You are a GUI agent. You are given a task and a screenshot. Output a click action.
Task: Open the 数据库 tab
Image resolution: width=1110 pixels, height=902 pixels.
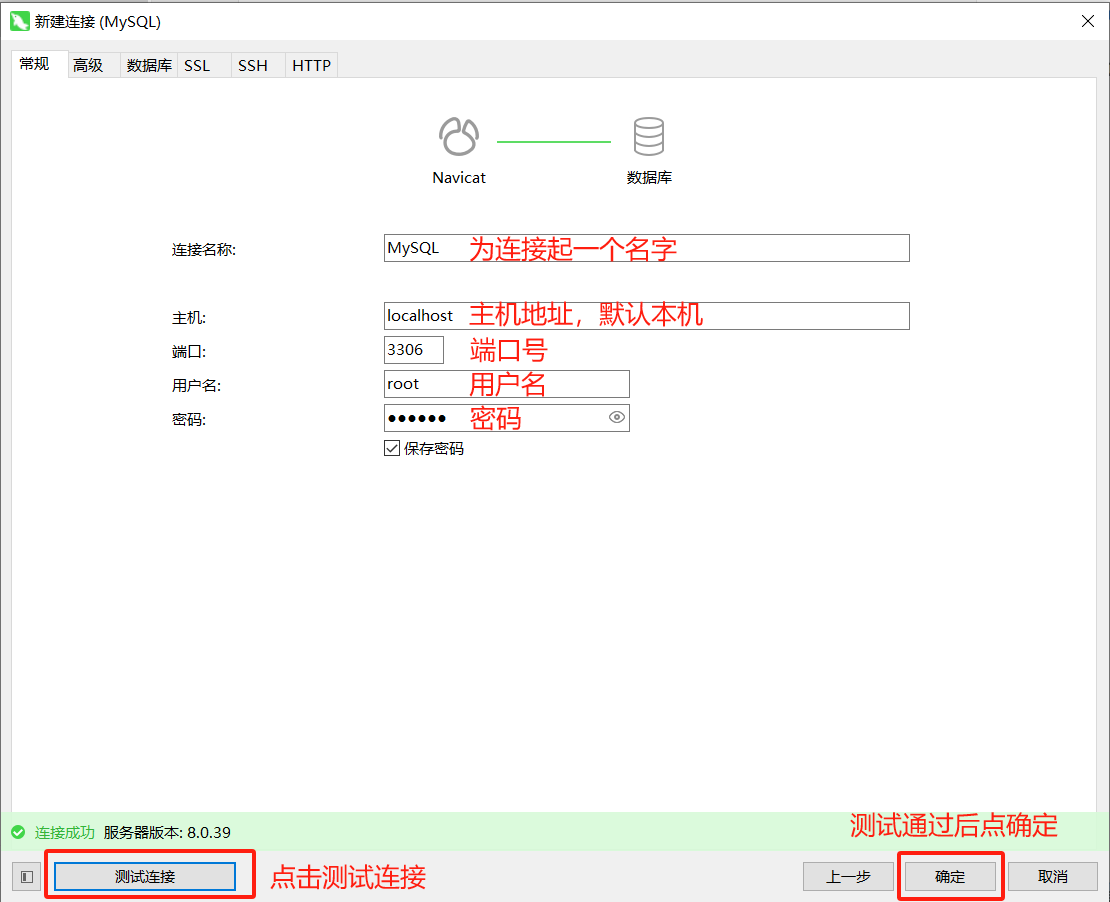[149, 65]
